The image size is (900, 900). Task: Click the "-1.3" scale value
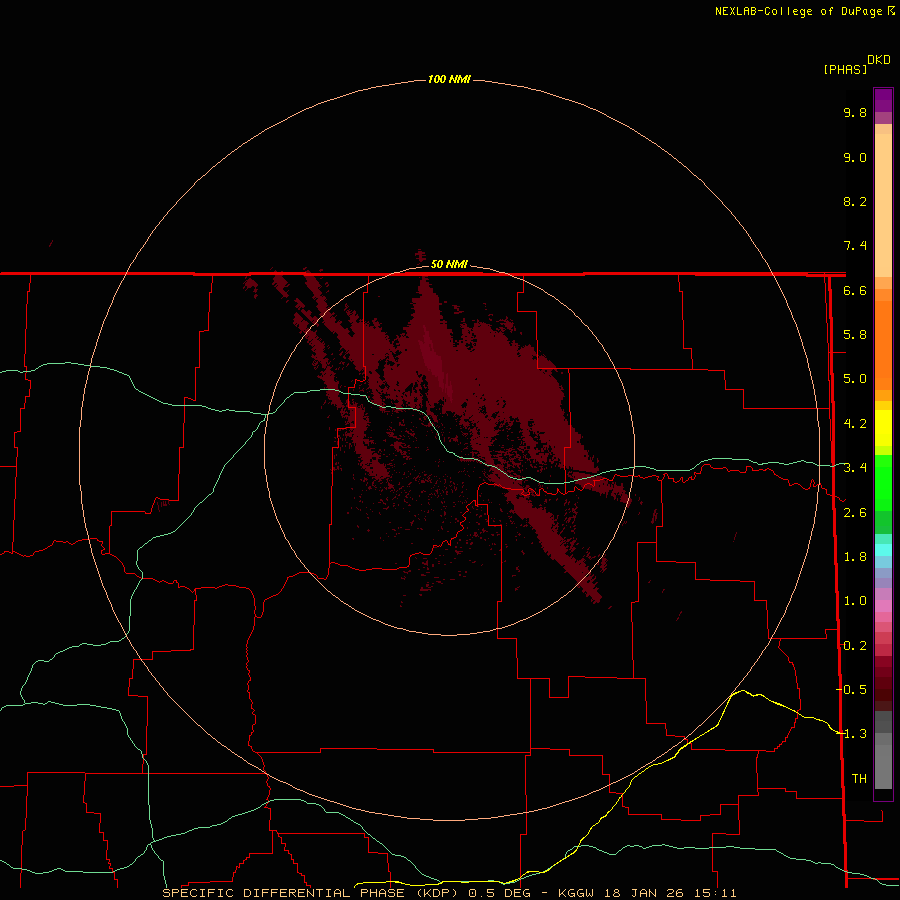(x=851, y=734)
